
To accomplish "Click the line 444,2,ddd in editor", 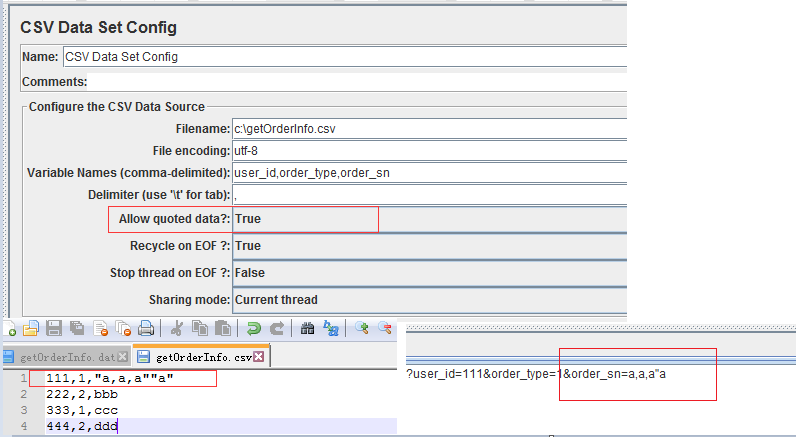I will coord(82,426).
